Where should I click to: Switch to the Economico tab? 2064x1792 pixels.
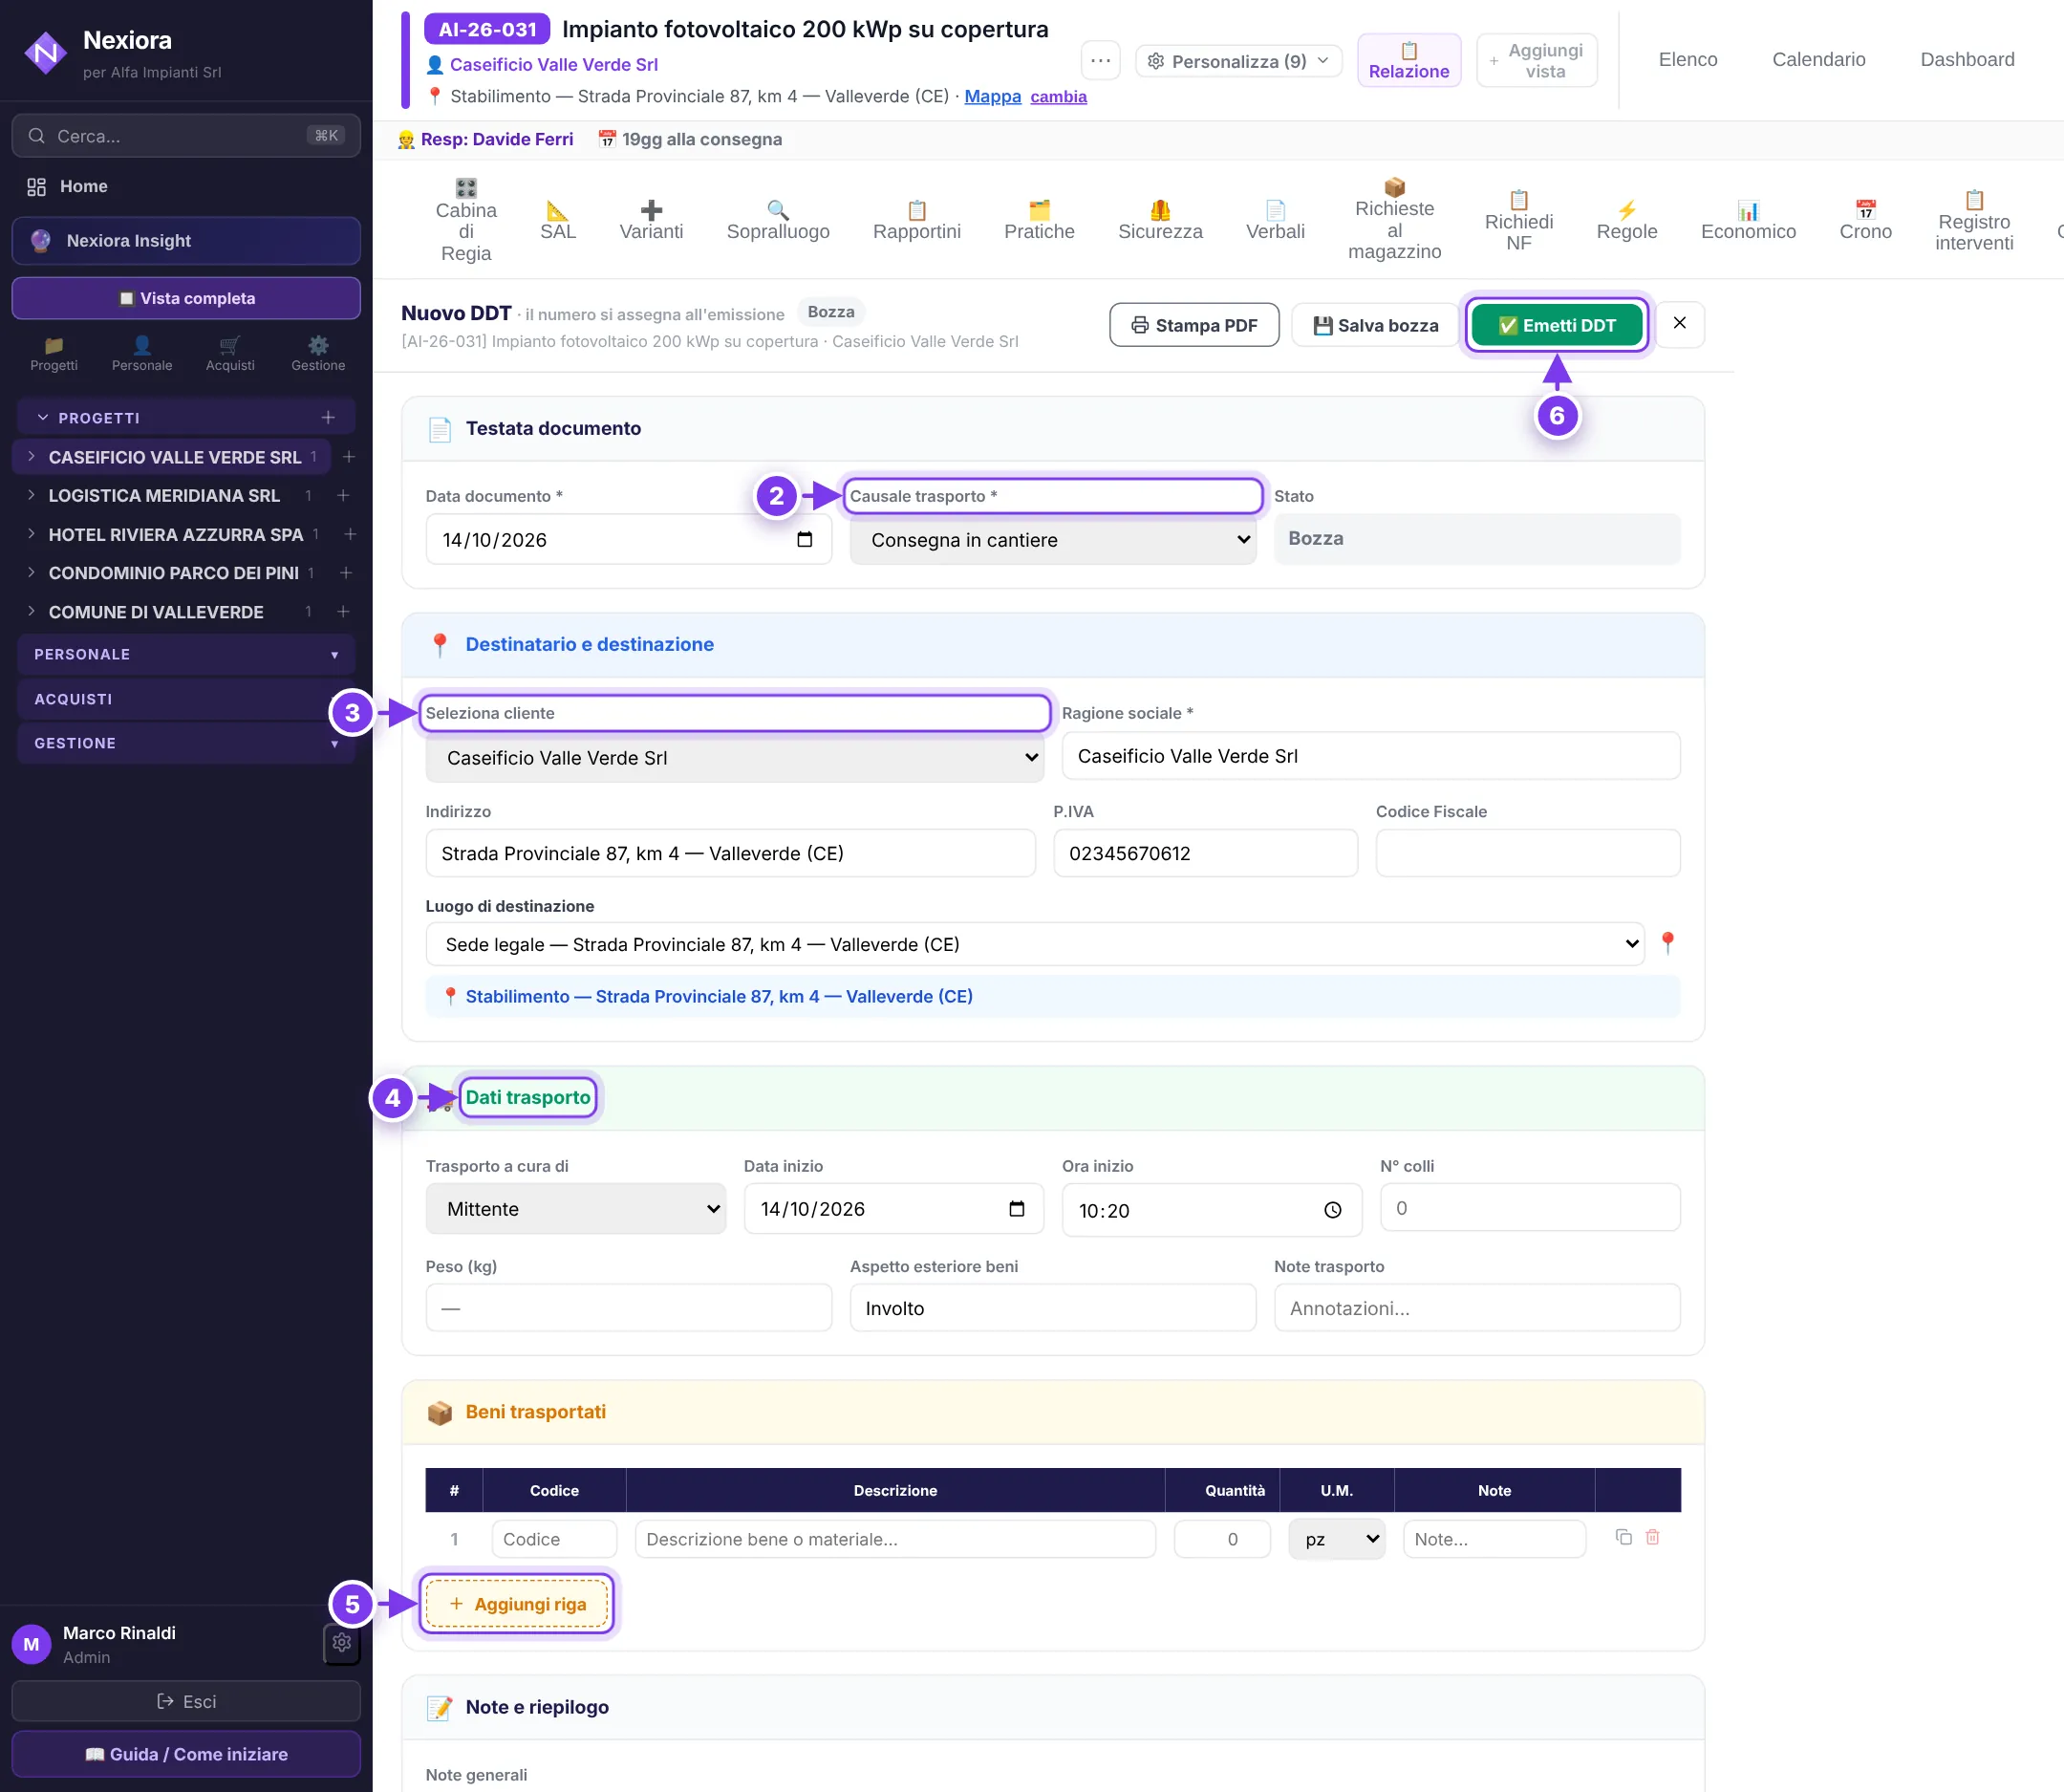(x=1748, y=220)
